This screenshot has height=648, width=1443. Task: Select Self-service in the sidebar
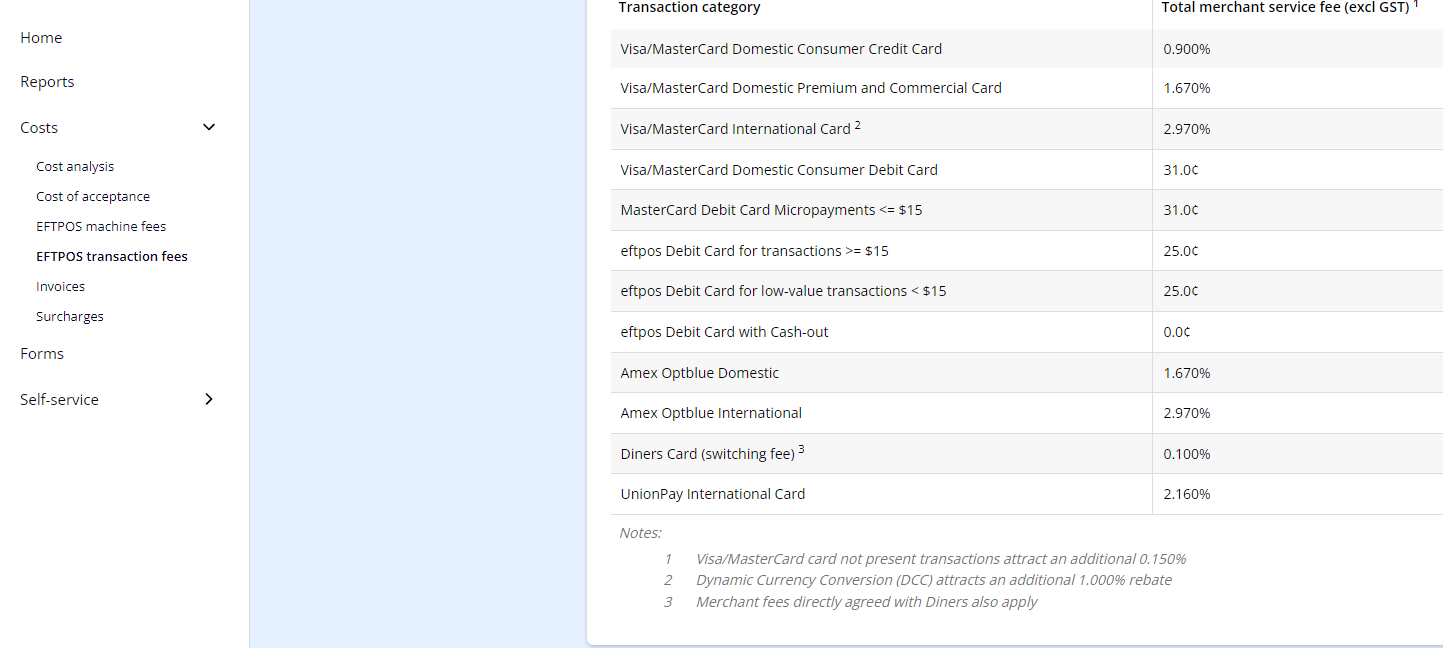[59, 400]
